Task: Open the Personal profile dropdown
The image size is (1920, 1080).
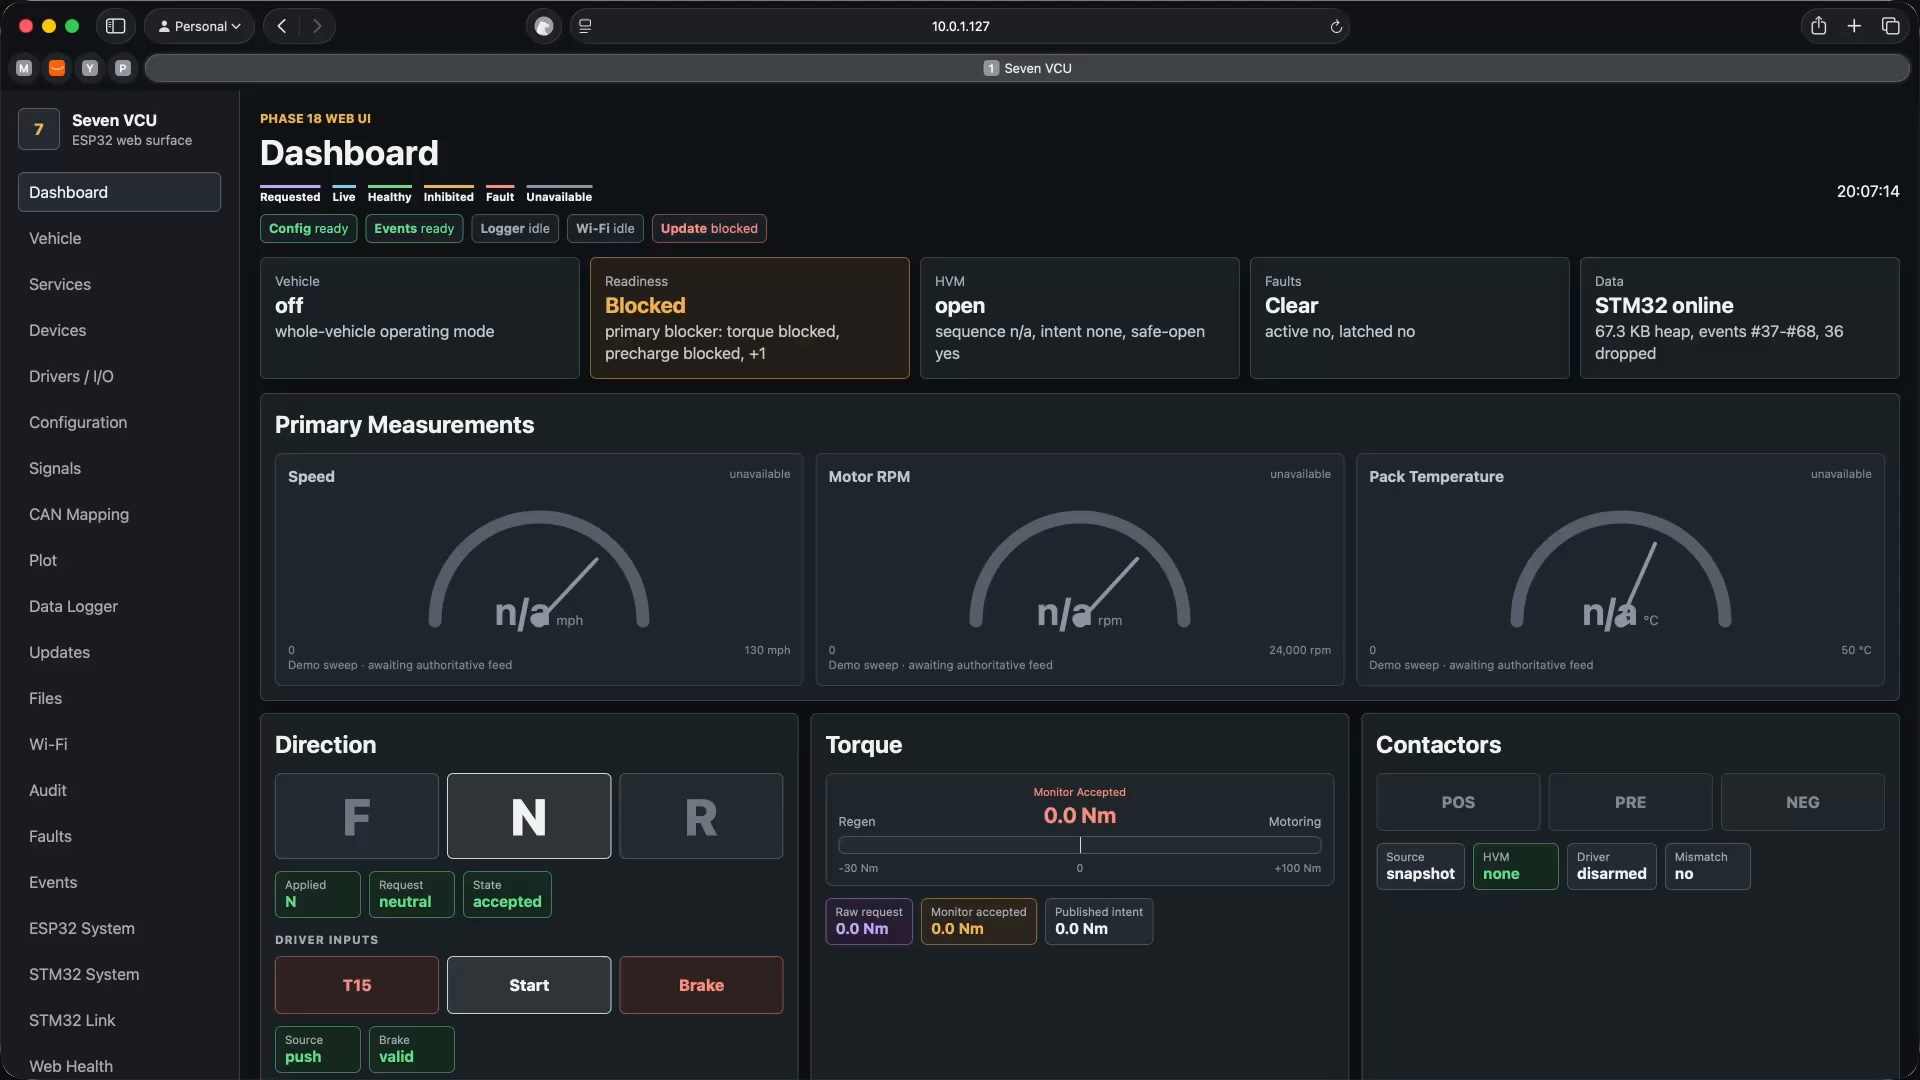Action: pyautogui.click(x=199, y=26)
